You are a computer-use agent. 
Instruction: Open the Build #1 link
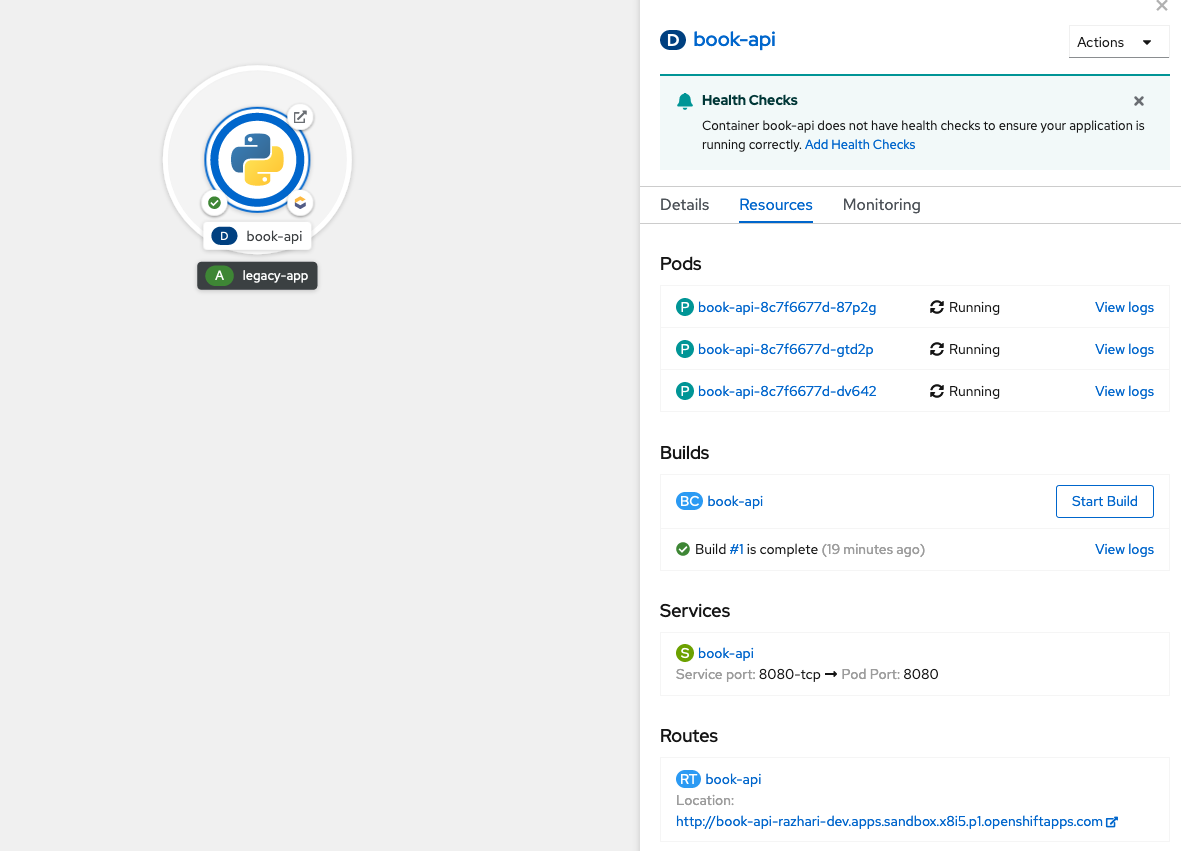tap(736, 550)
